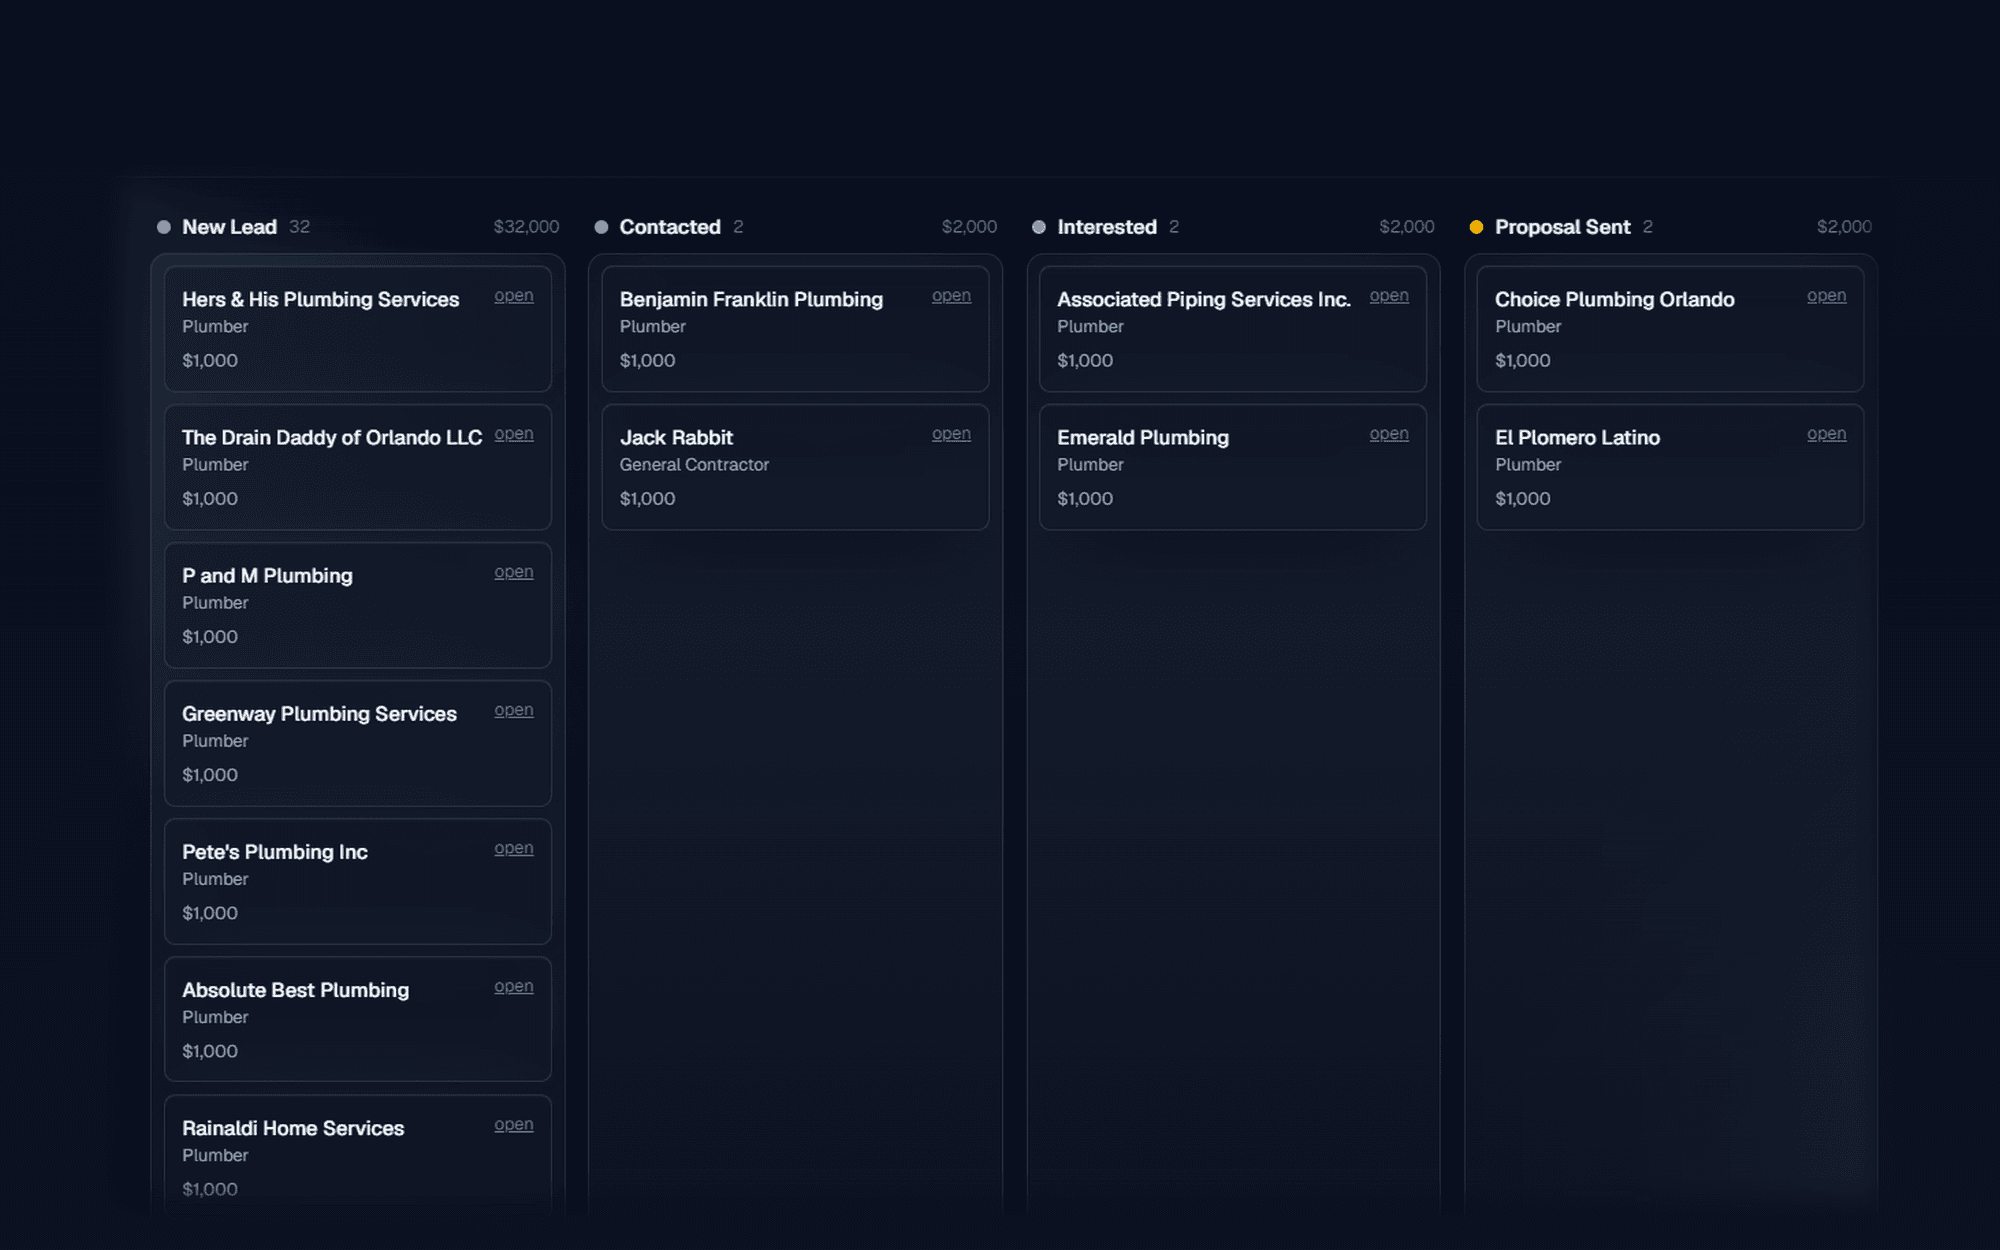Open the Emerald Plumbing lead
The width and height of the screenshot is (2000, 1250).
click(x=1389, y=434)
